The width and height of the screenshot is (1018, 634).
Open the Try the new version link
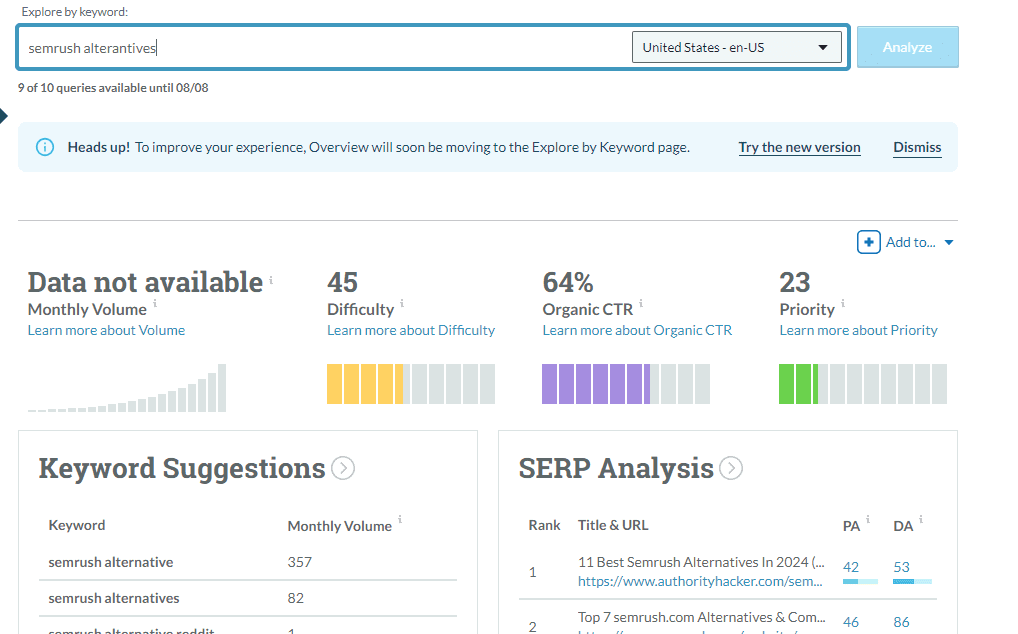(799, 147)
